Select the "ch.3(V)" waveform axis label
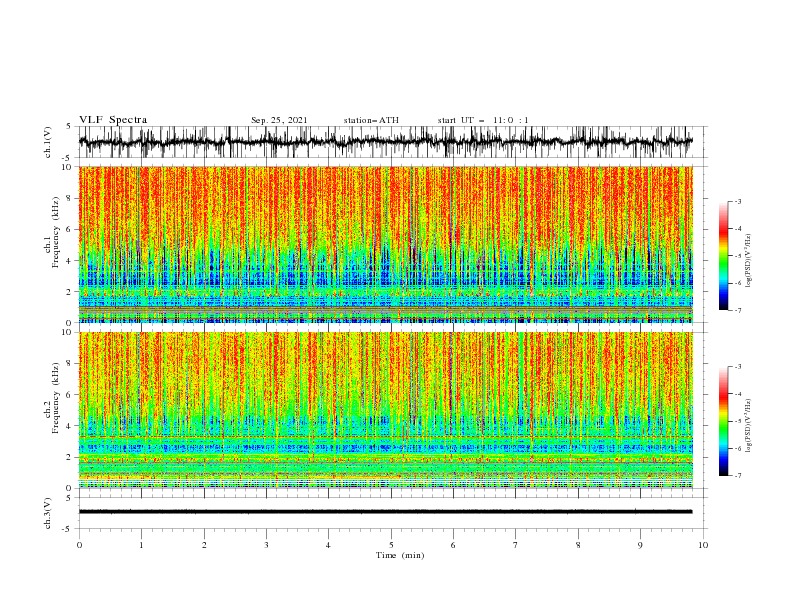 coord(48,513)
